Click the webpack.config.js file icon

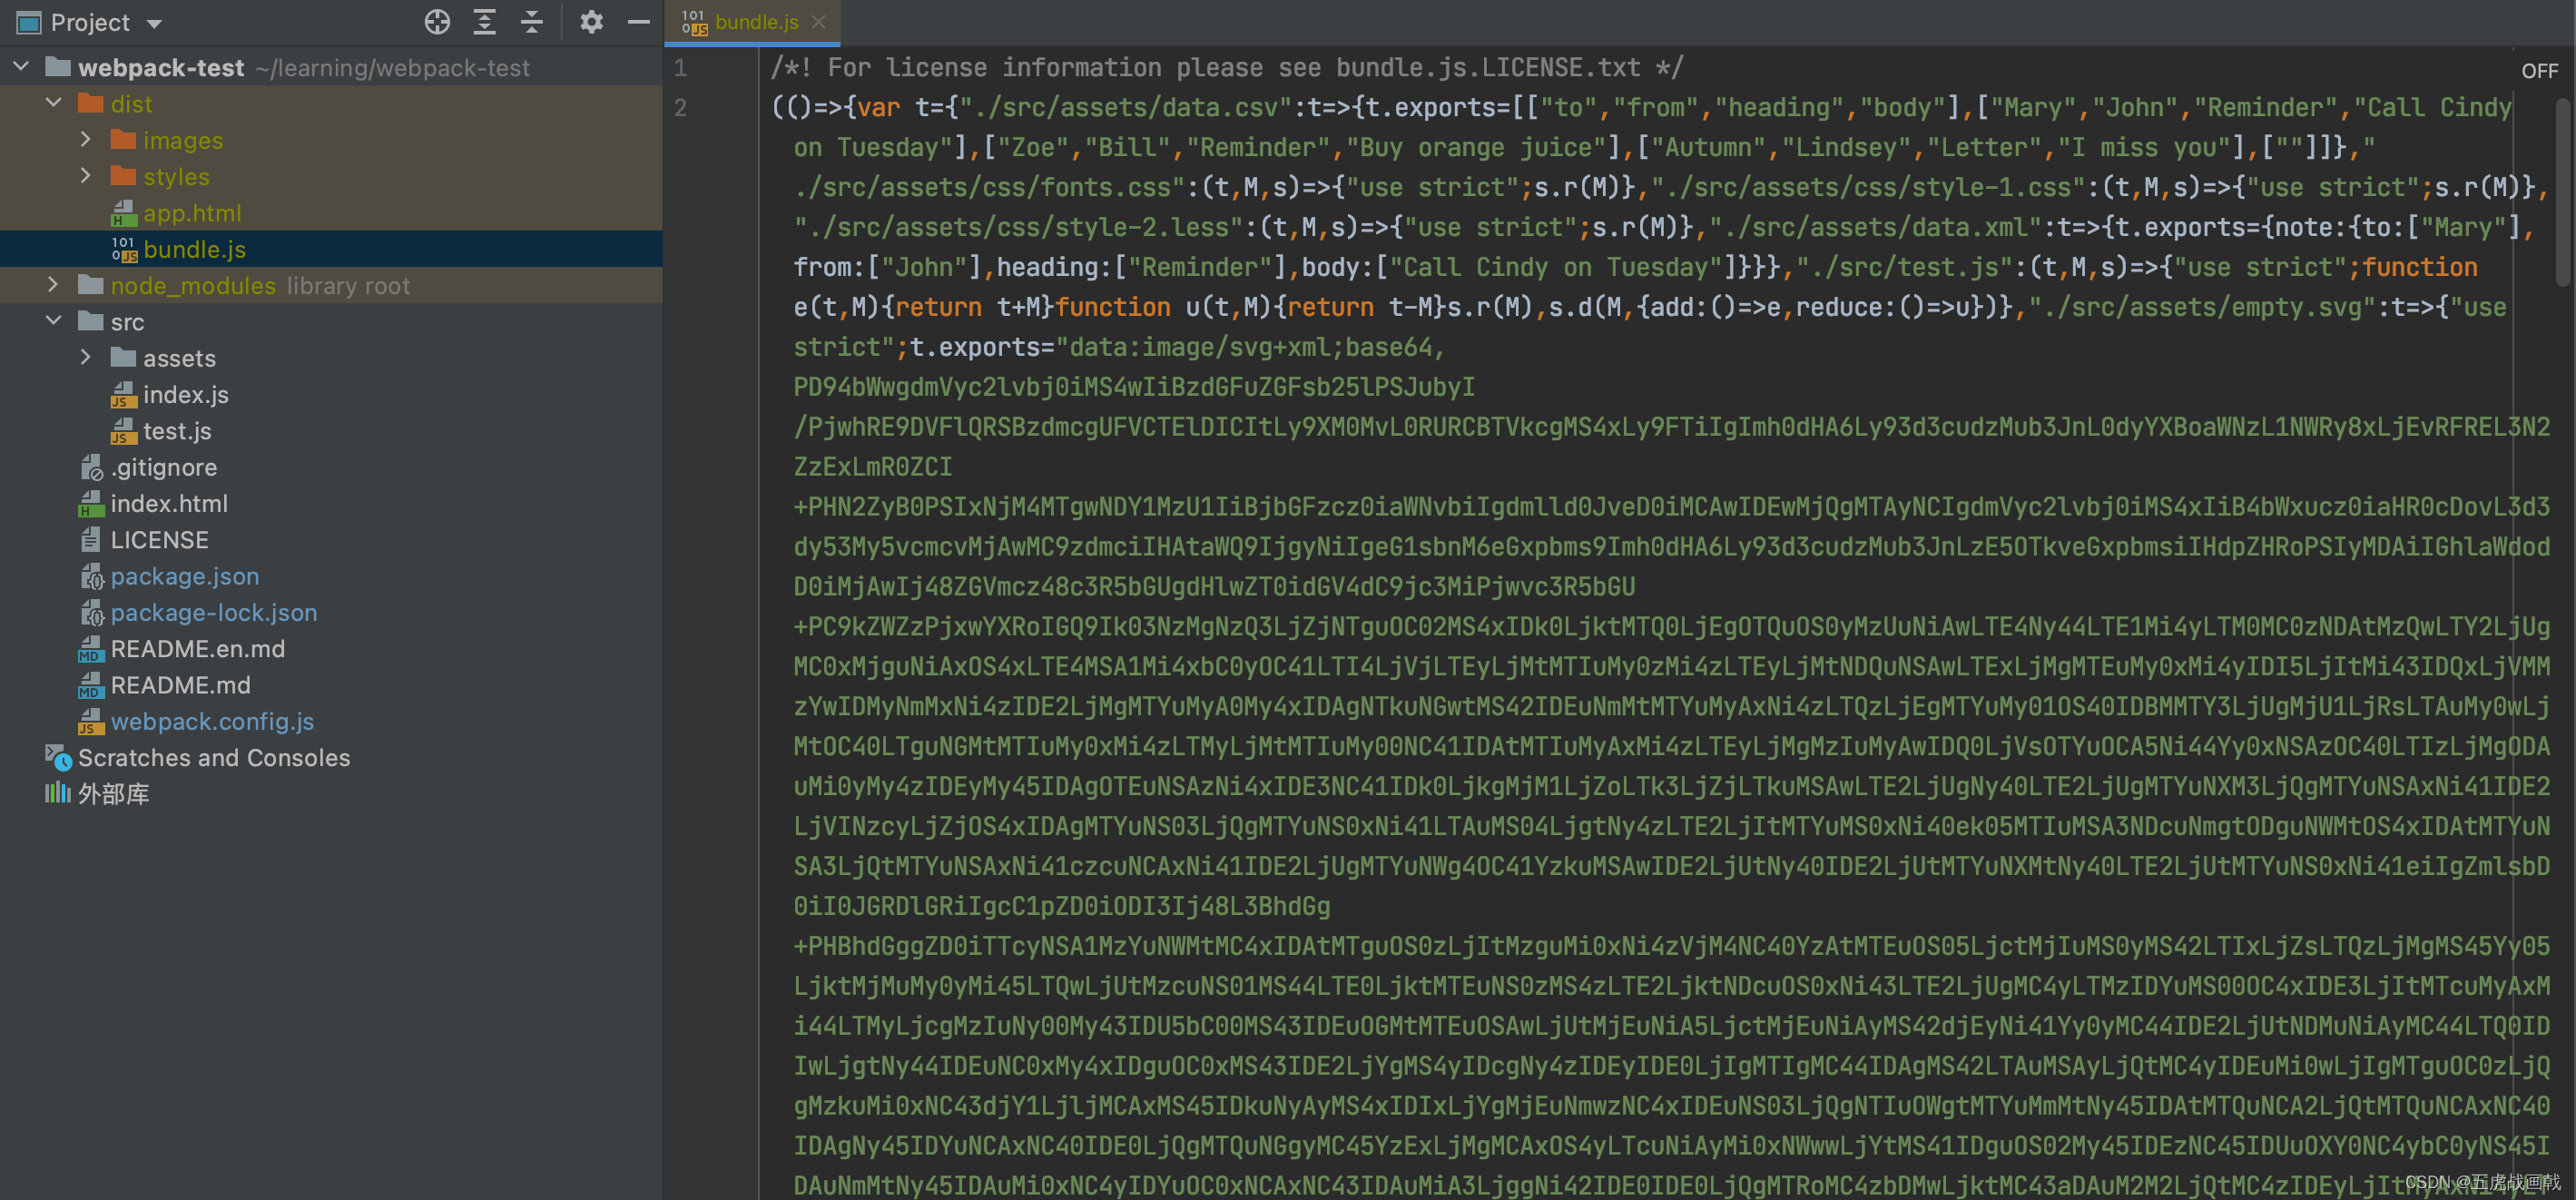tap(91, 721)
